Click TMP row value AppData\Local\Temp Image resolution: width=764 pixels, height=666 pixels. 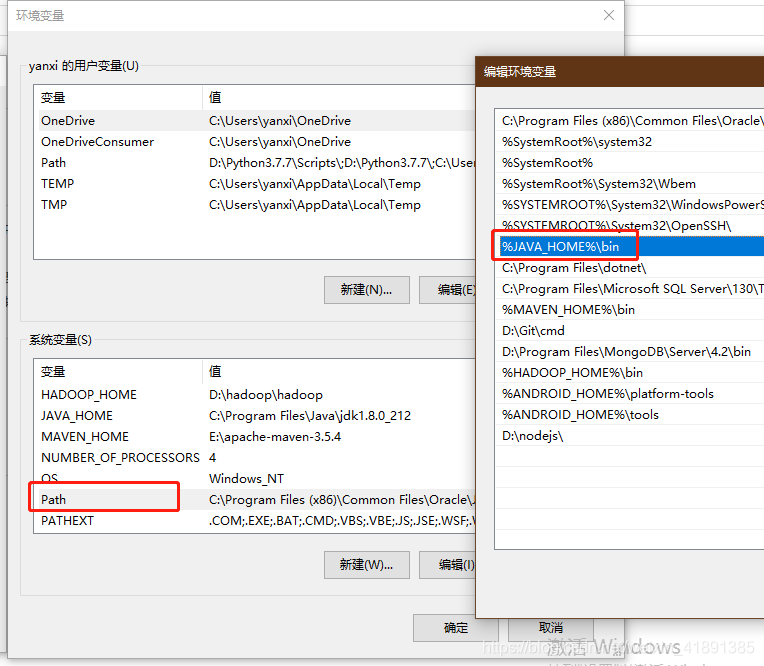click(x=315, y=205)
